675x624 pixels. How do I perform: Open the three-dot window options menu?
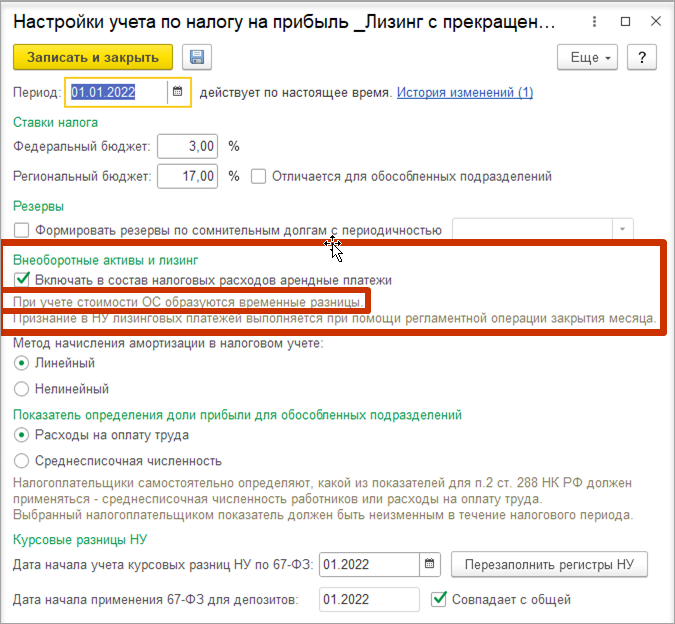click(594, 22)
